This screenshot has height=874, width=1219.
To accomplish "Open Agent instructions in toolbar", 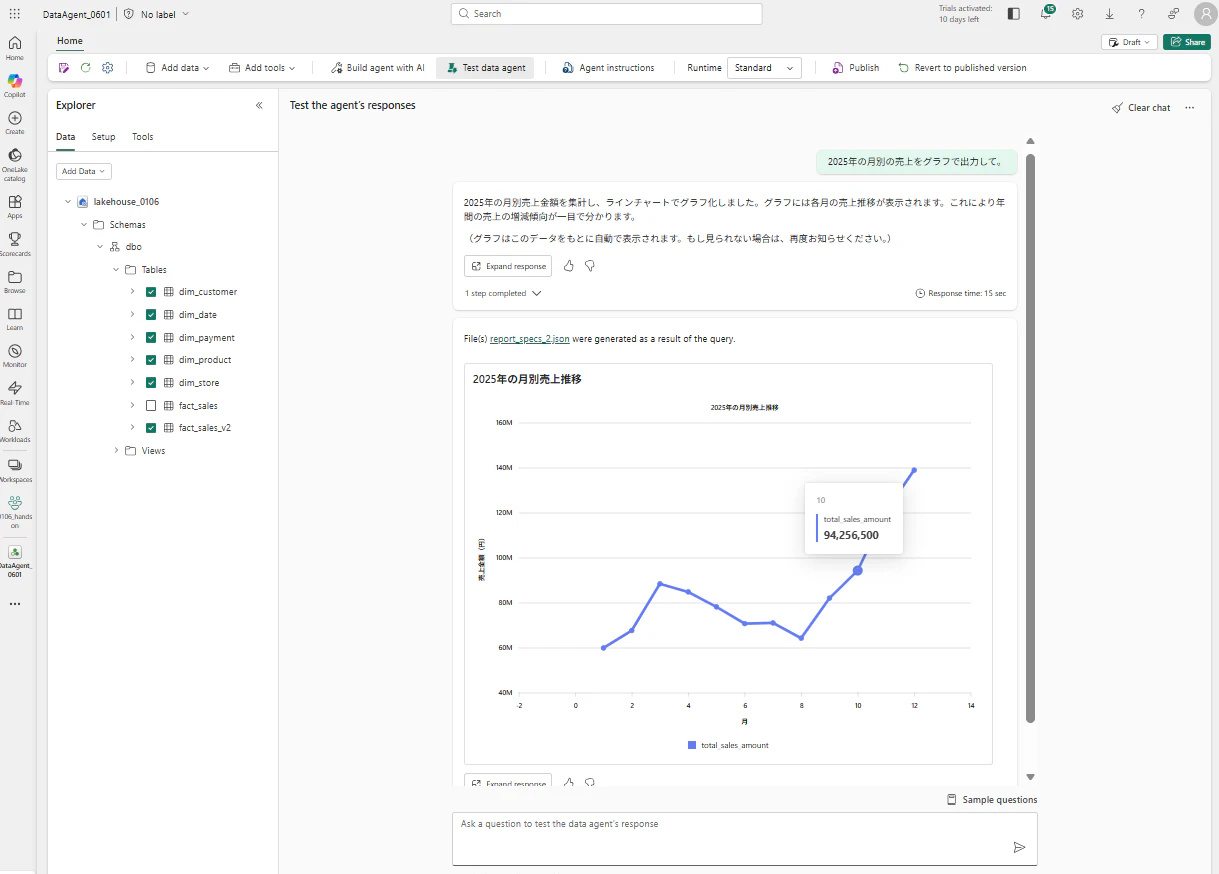I will tap(608, 68).
